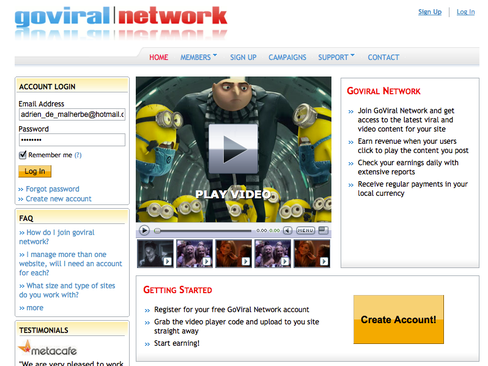Image resolution: width=488 pixels, height=366 pixels.
Task: Open the Create new account link
Action: [x=58, y=199]
